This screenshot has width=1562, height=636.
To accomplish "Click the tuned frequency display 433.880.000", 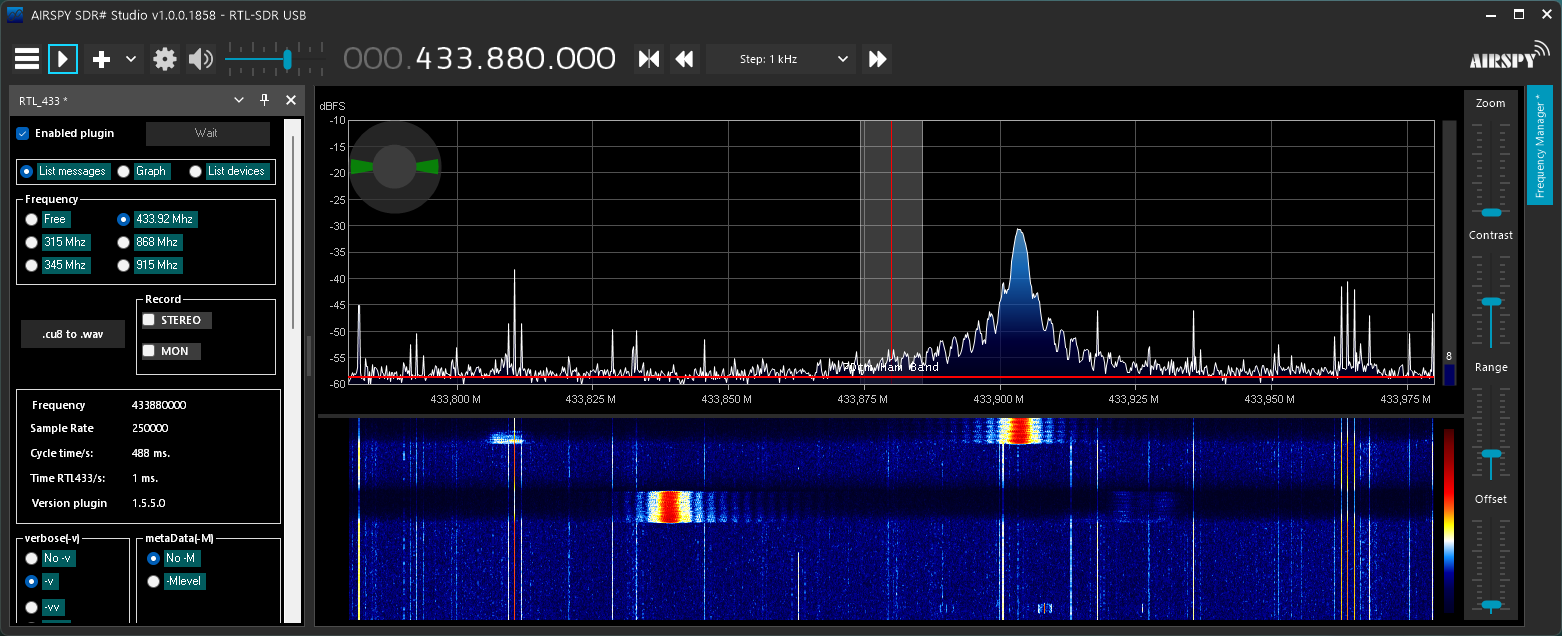I will 480,59.
